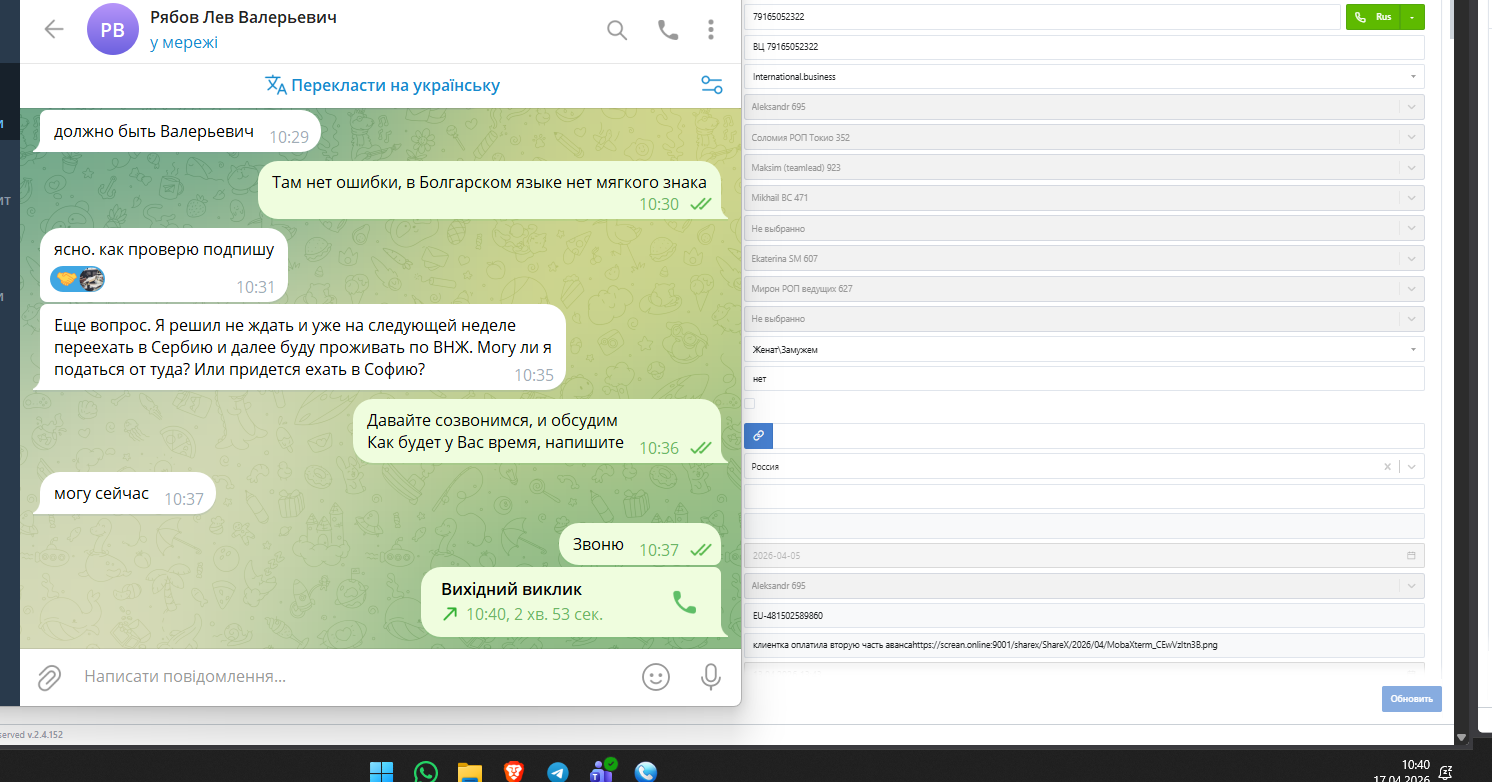Tick the empty checkbox below the 'нет' field

[x=750, y=404]
